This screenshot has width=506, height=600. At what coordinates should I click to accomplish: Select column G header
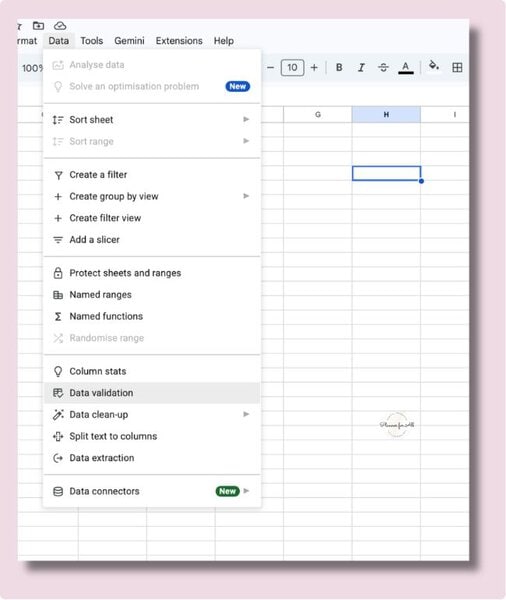pos(318,114)
